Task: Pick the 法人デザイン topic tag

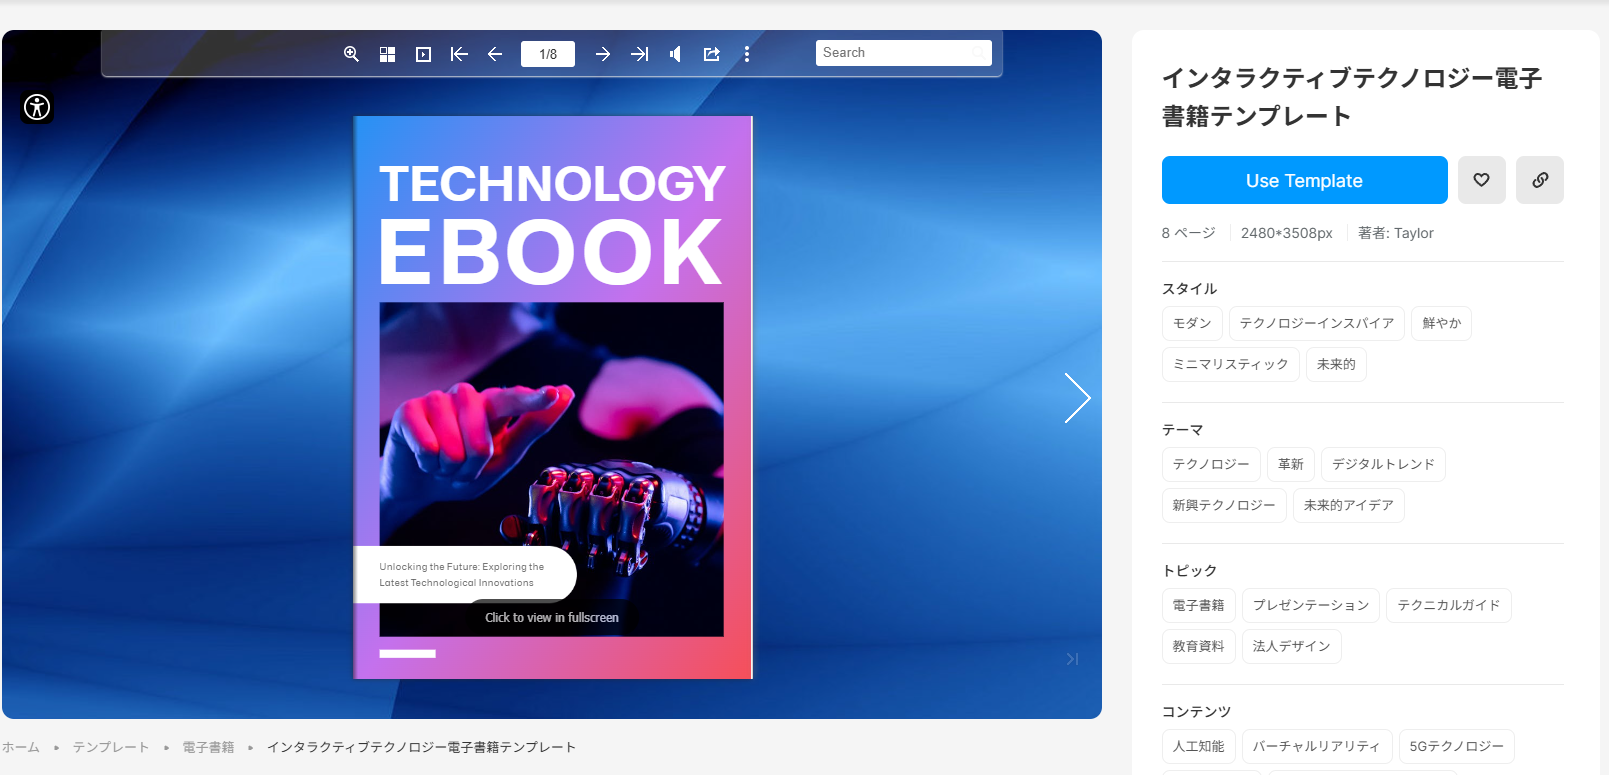Action: coord(1292,646)
